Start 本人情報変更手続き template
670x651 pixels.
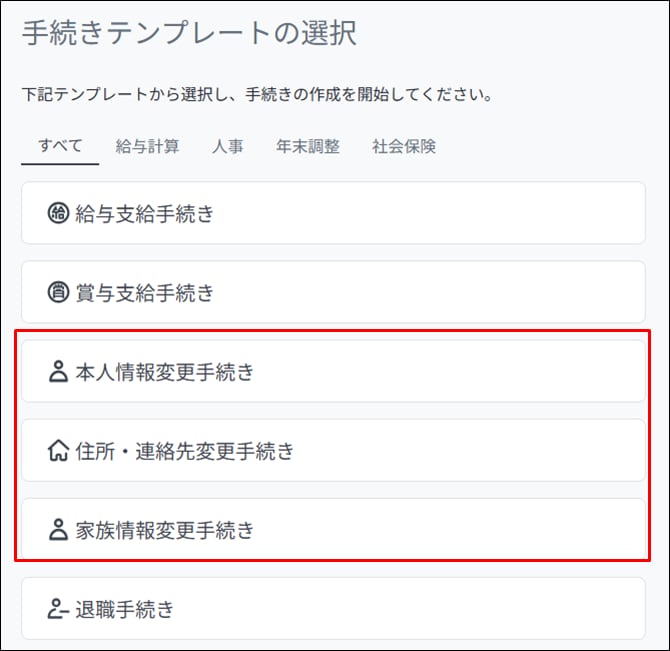click(x=165, y=372)
